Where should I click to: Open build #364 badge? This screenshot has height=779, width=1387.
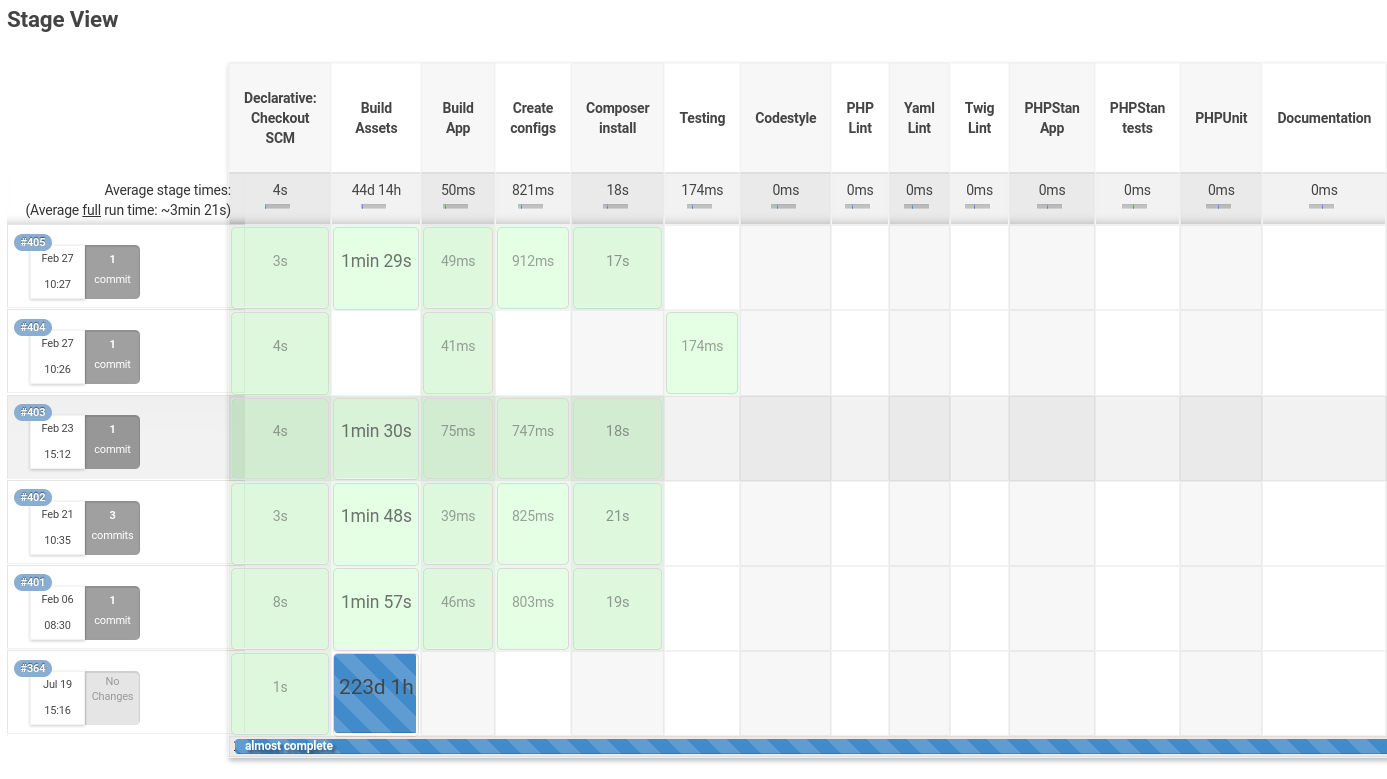33,668
